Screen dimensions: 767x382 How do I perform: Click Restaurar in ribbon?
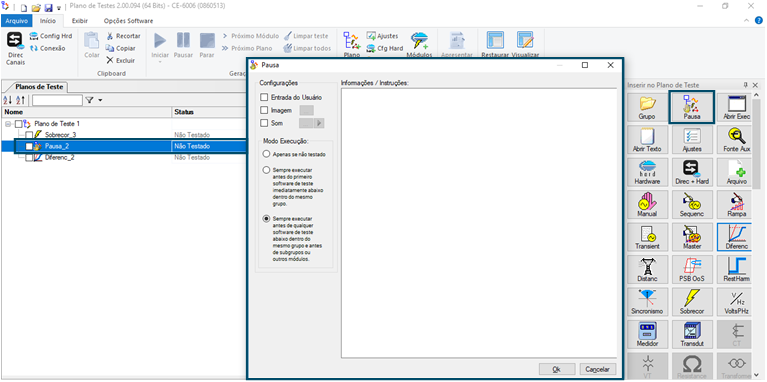coord(496,44)
